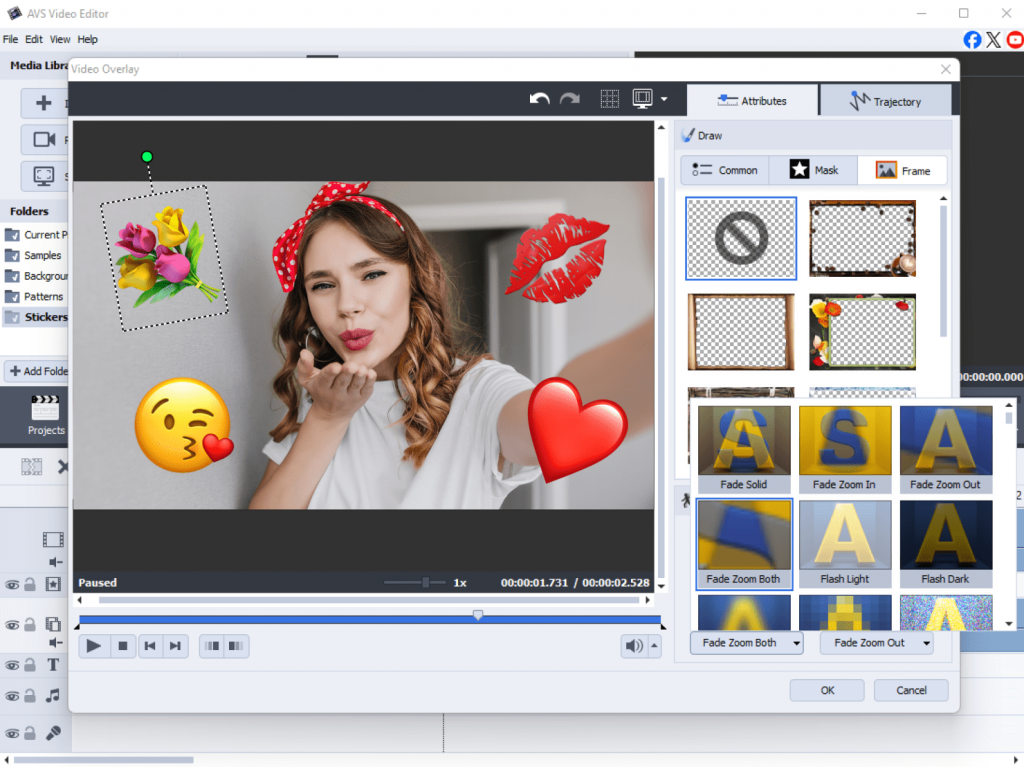Screen dimensions: 1024x767
Task: Switch to the Trajectory tab
Action: click(885, 101)
